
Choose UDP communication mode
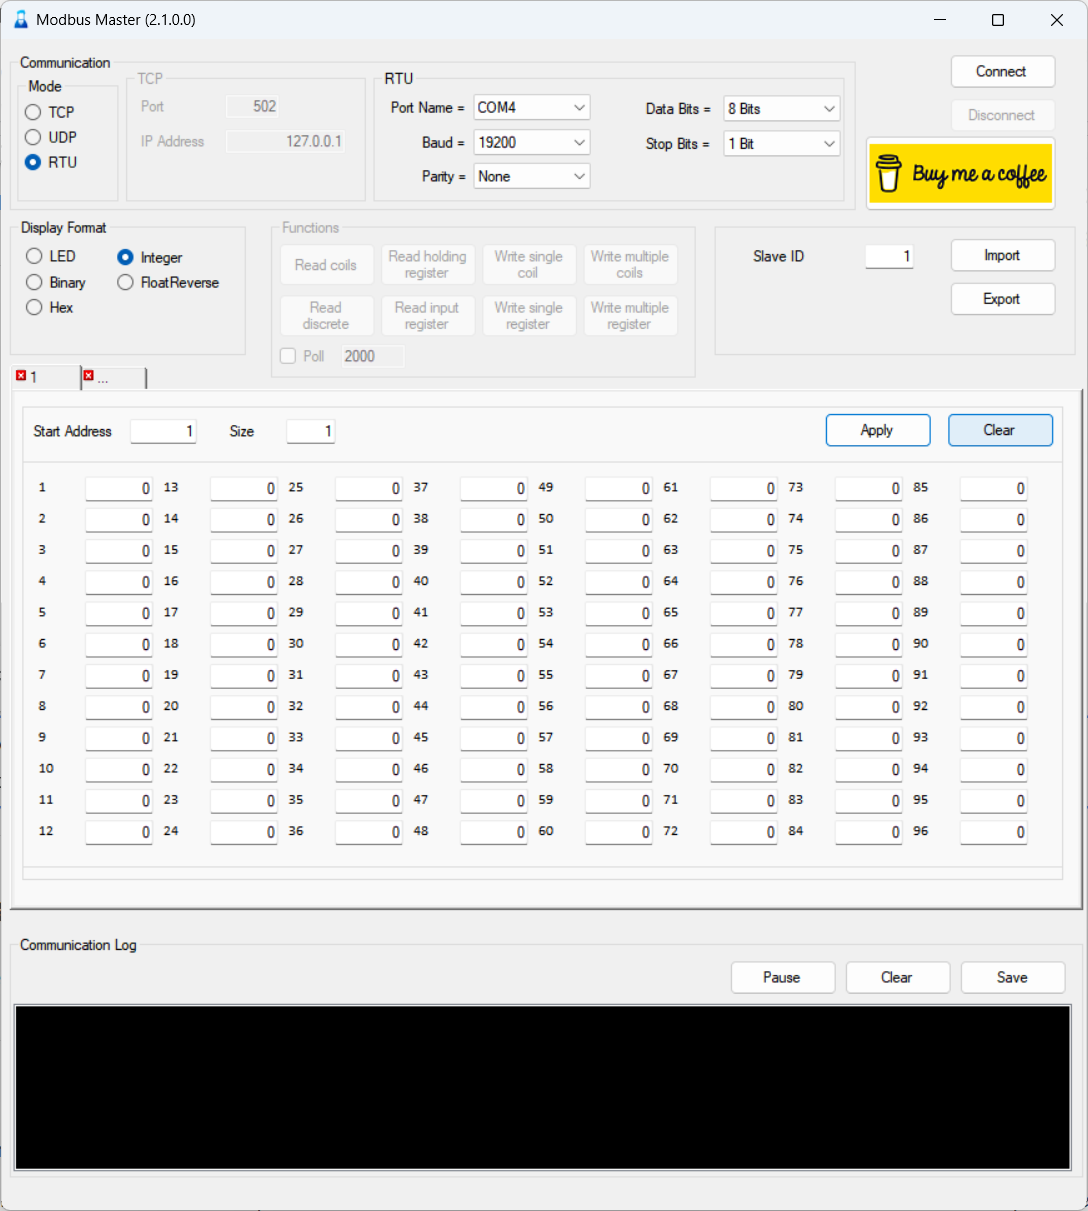[34, 137]
